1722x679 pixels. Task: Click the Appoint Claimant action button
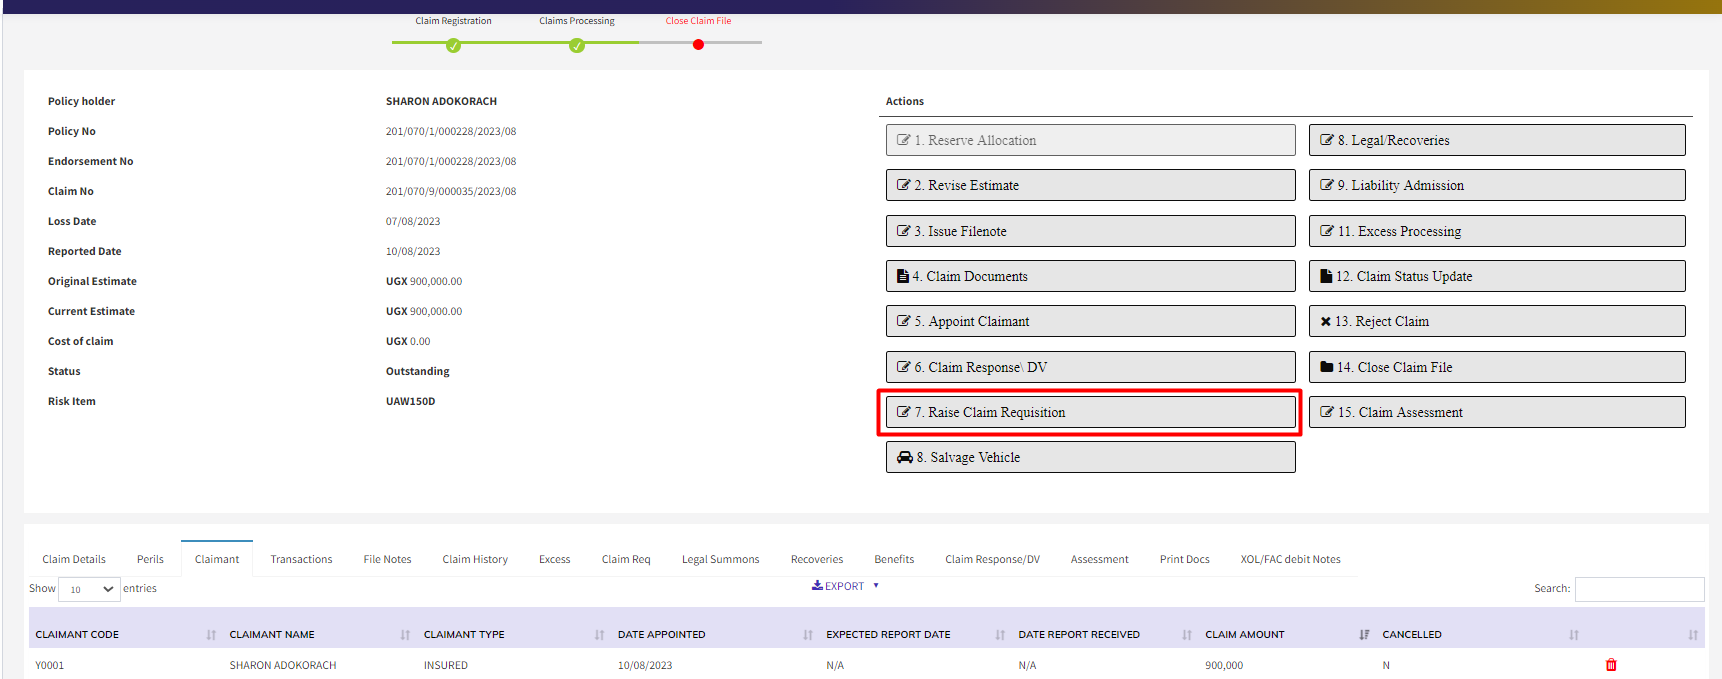[x=1090, y=321]
